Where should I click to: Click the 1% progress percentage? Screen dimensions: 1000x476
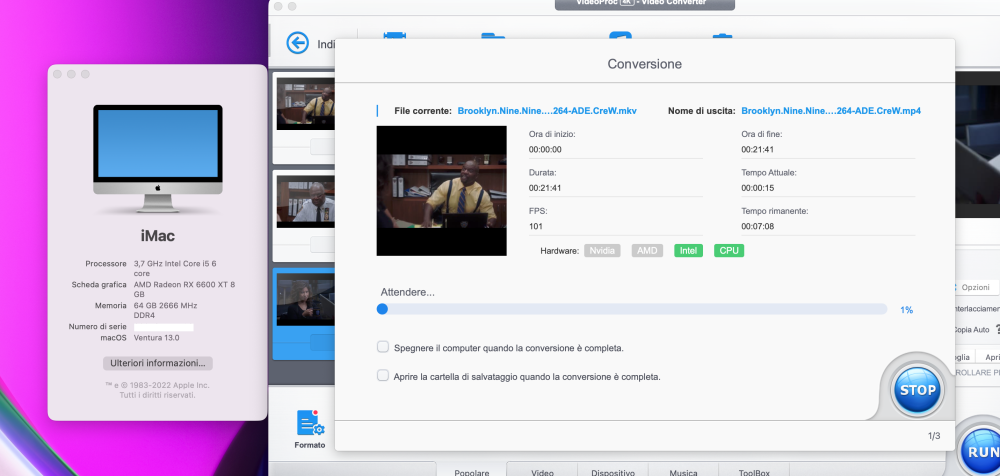pyautogui.click(x=906, y=310)
